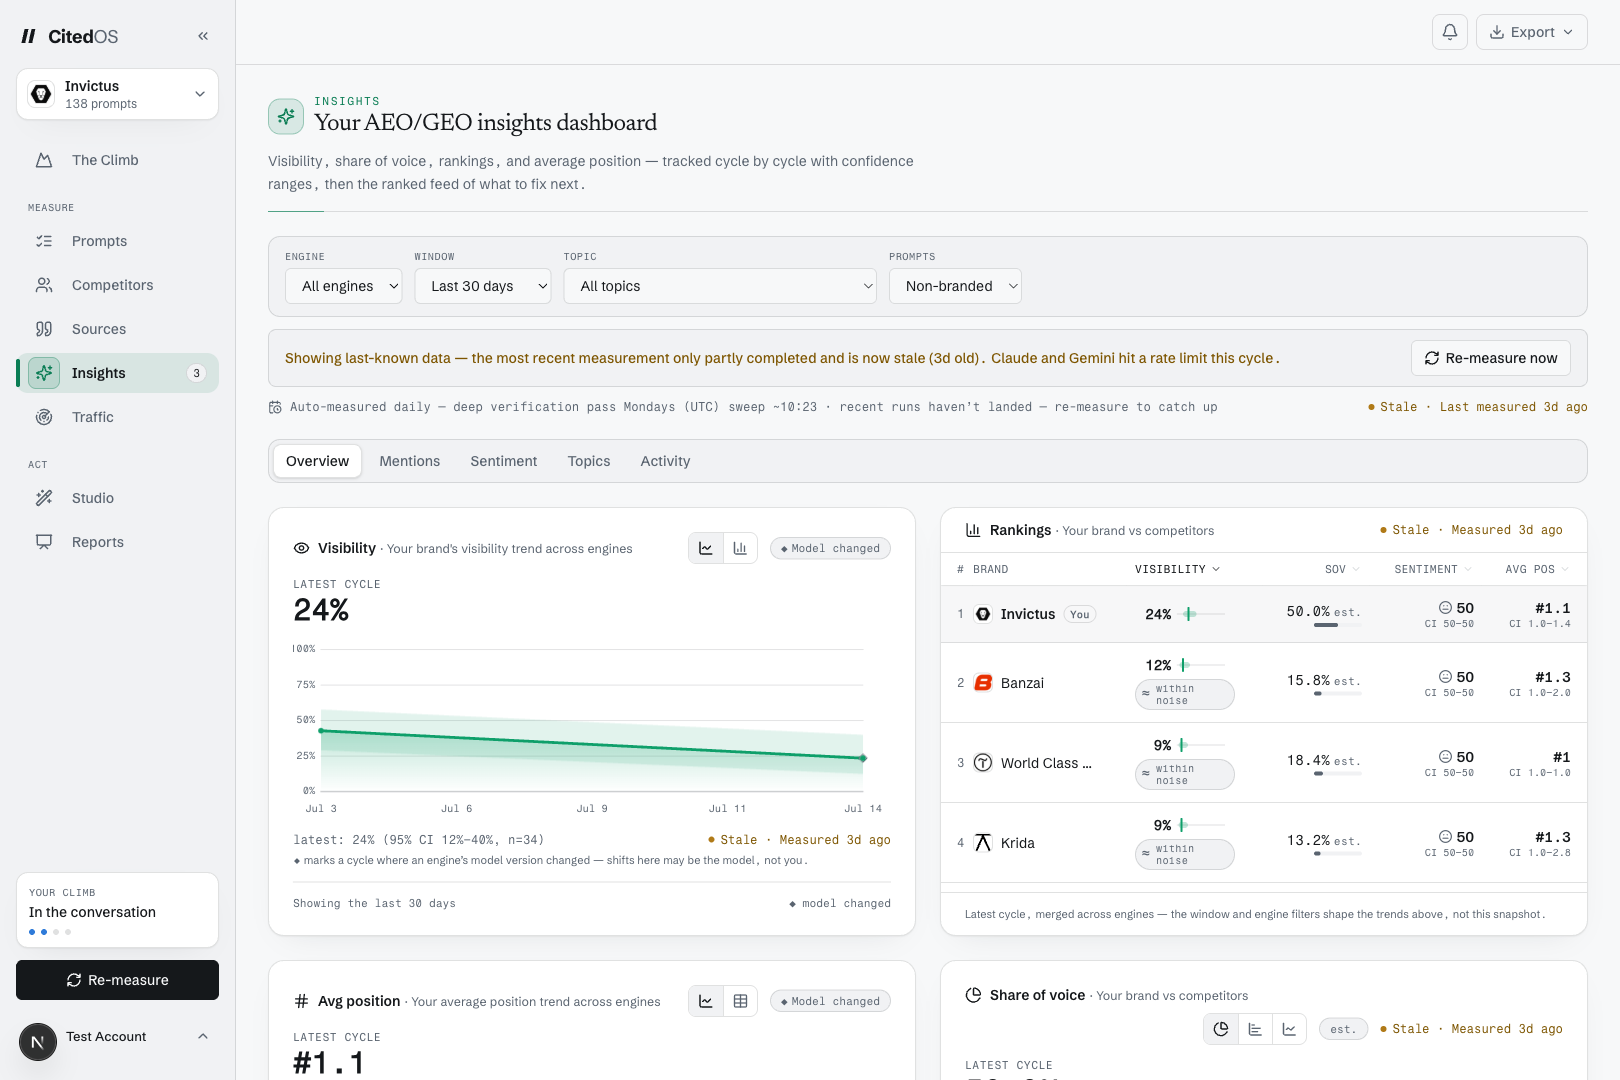Show Avg position as table view

[740, 1001]
